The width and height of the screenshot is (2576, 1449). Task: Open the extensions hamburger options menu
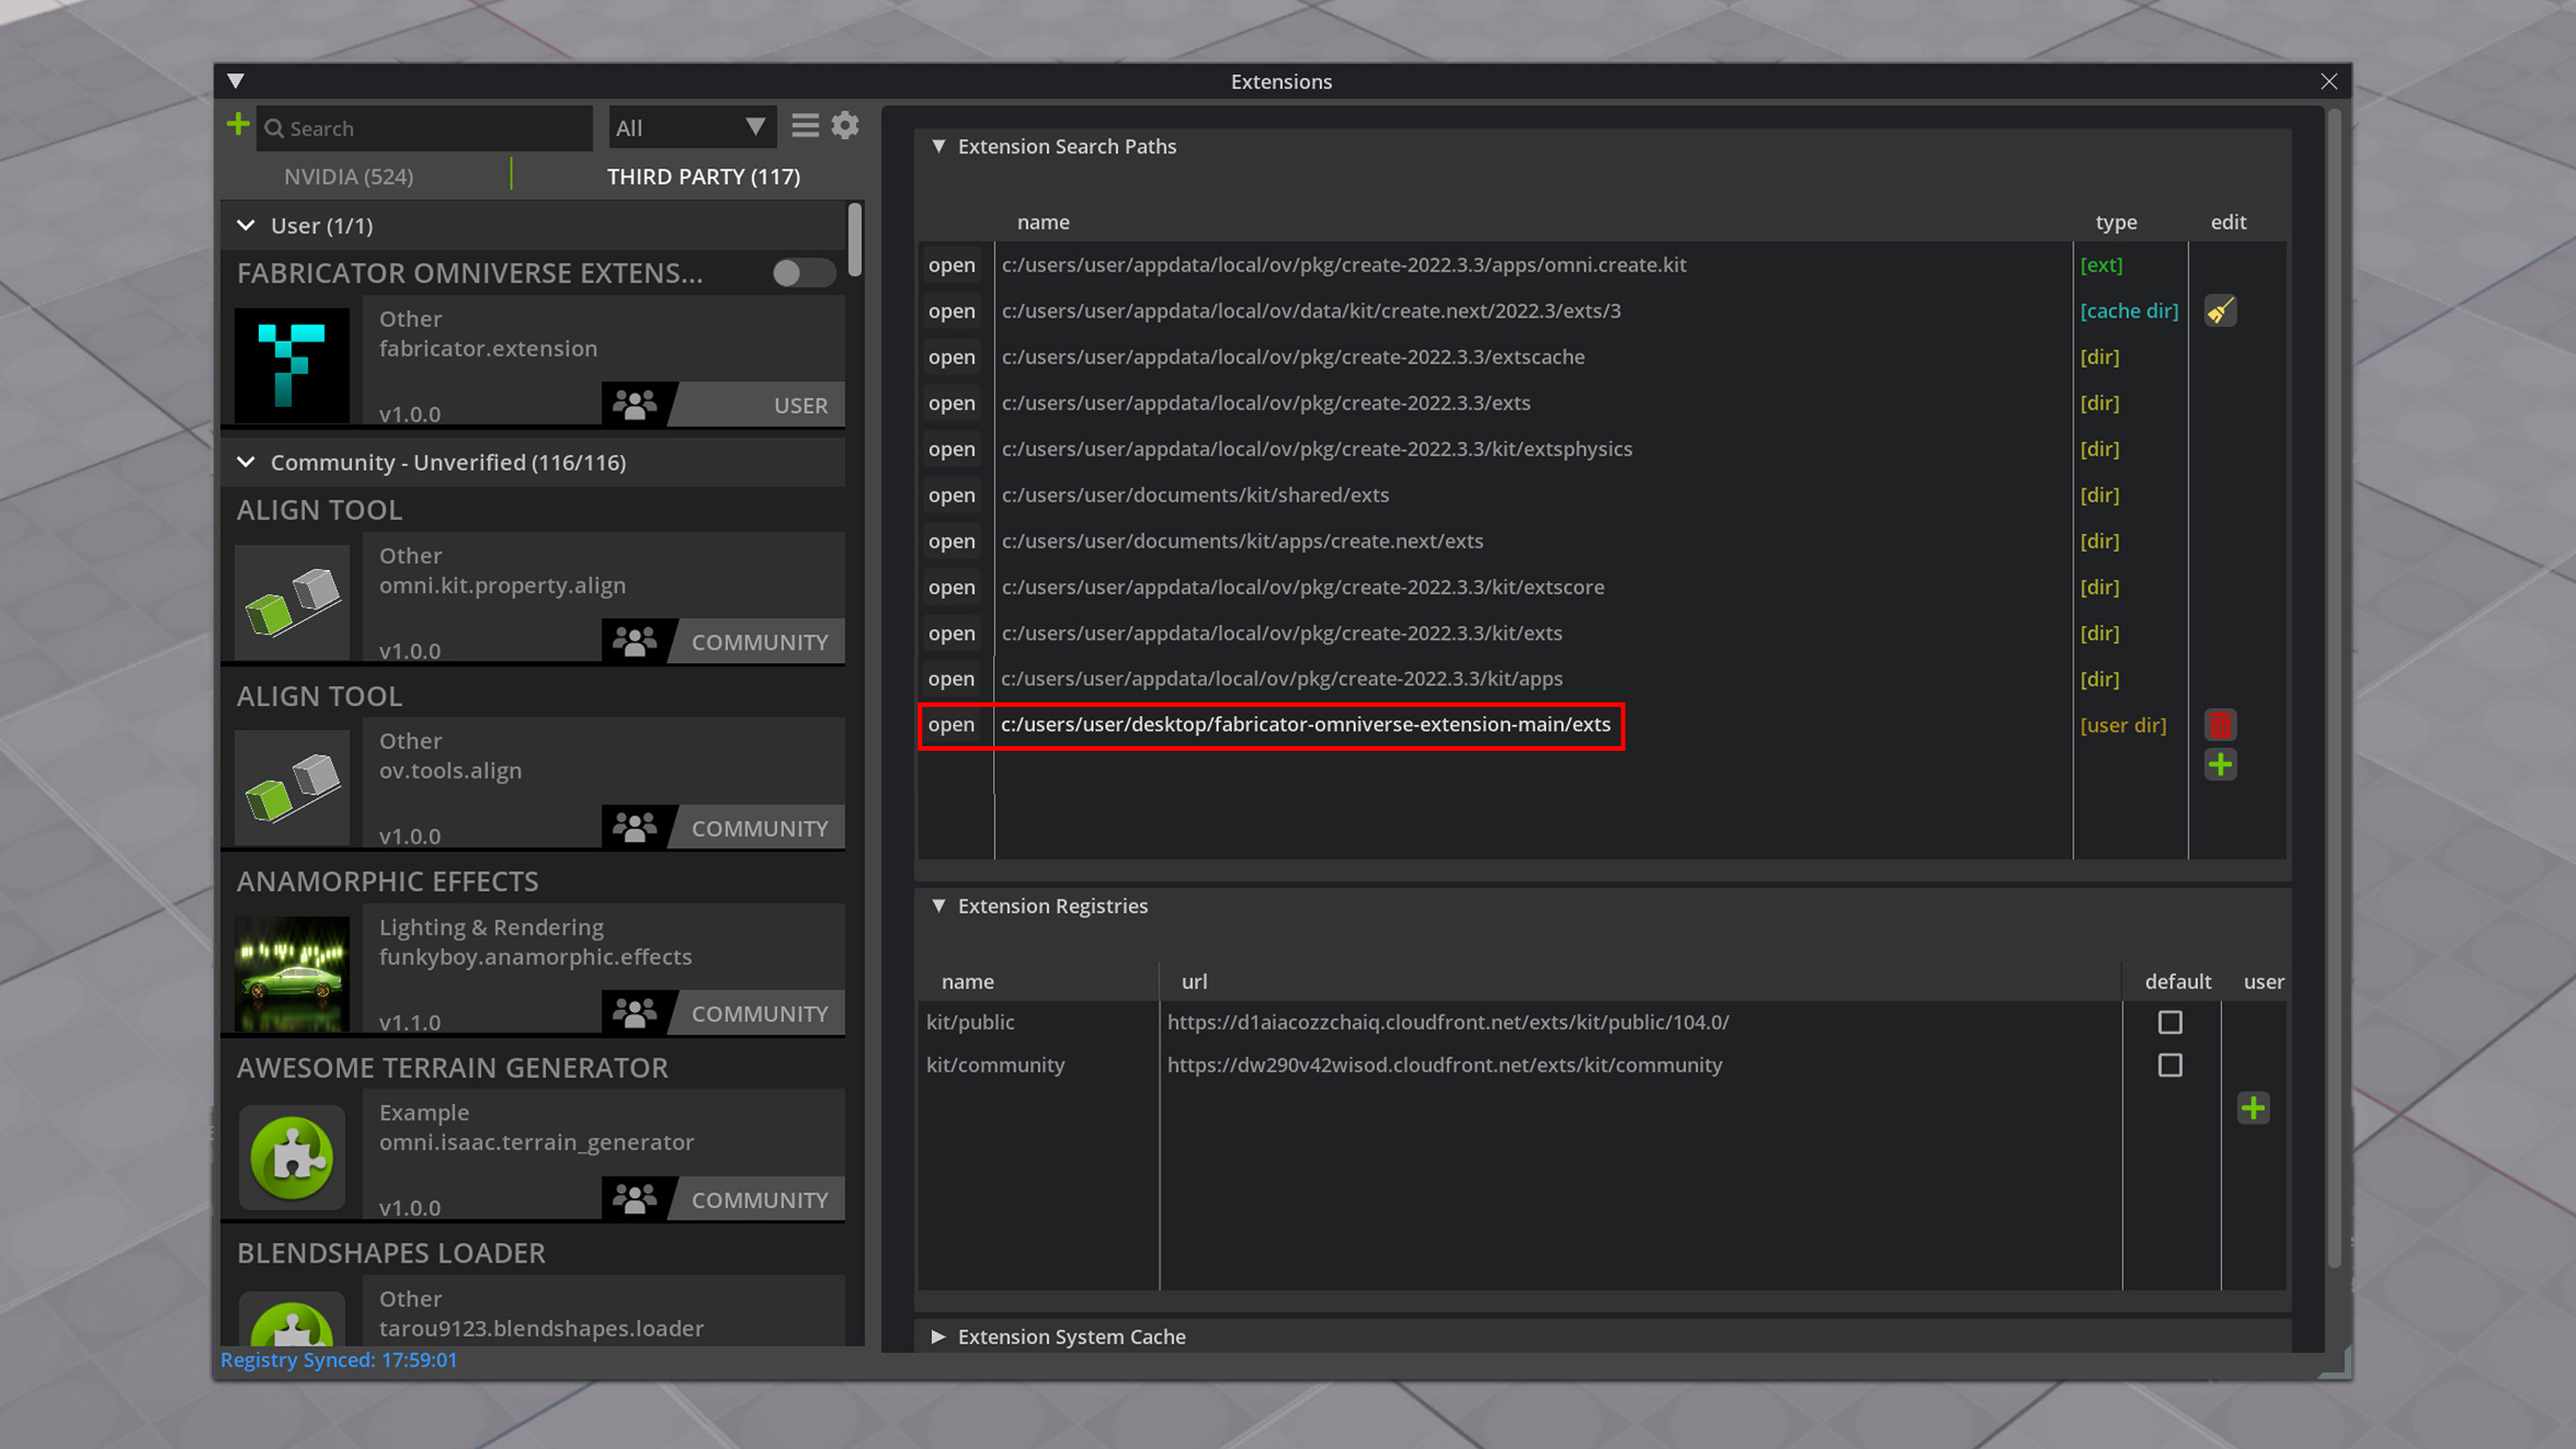tap(805, 126)
